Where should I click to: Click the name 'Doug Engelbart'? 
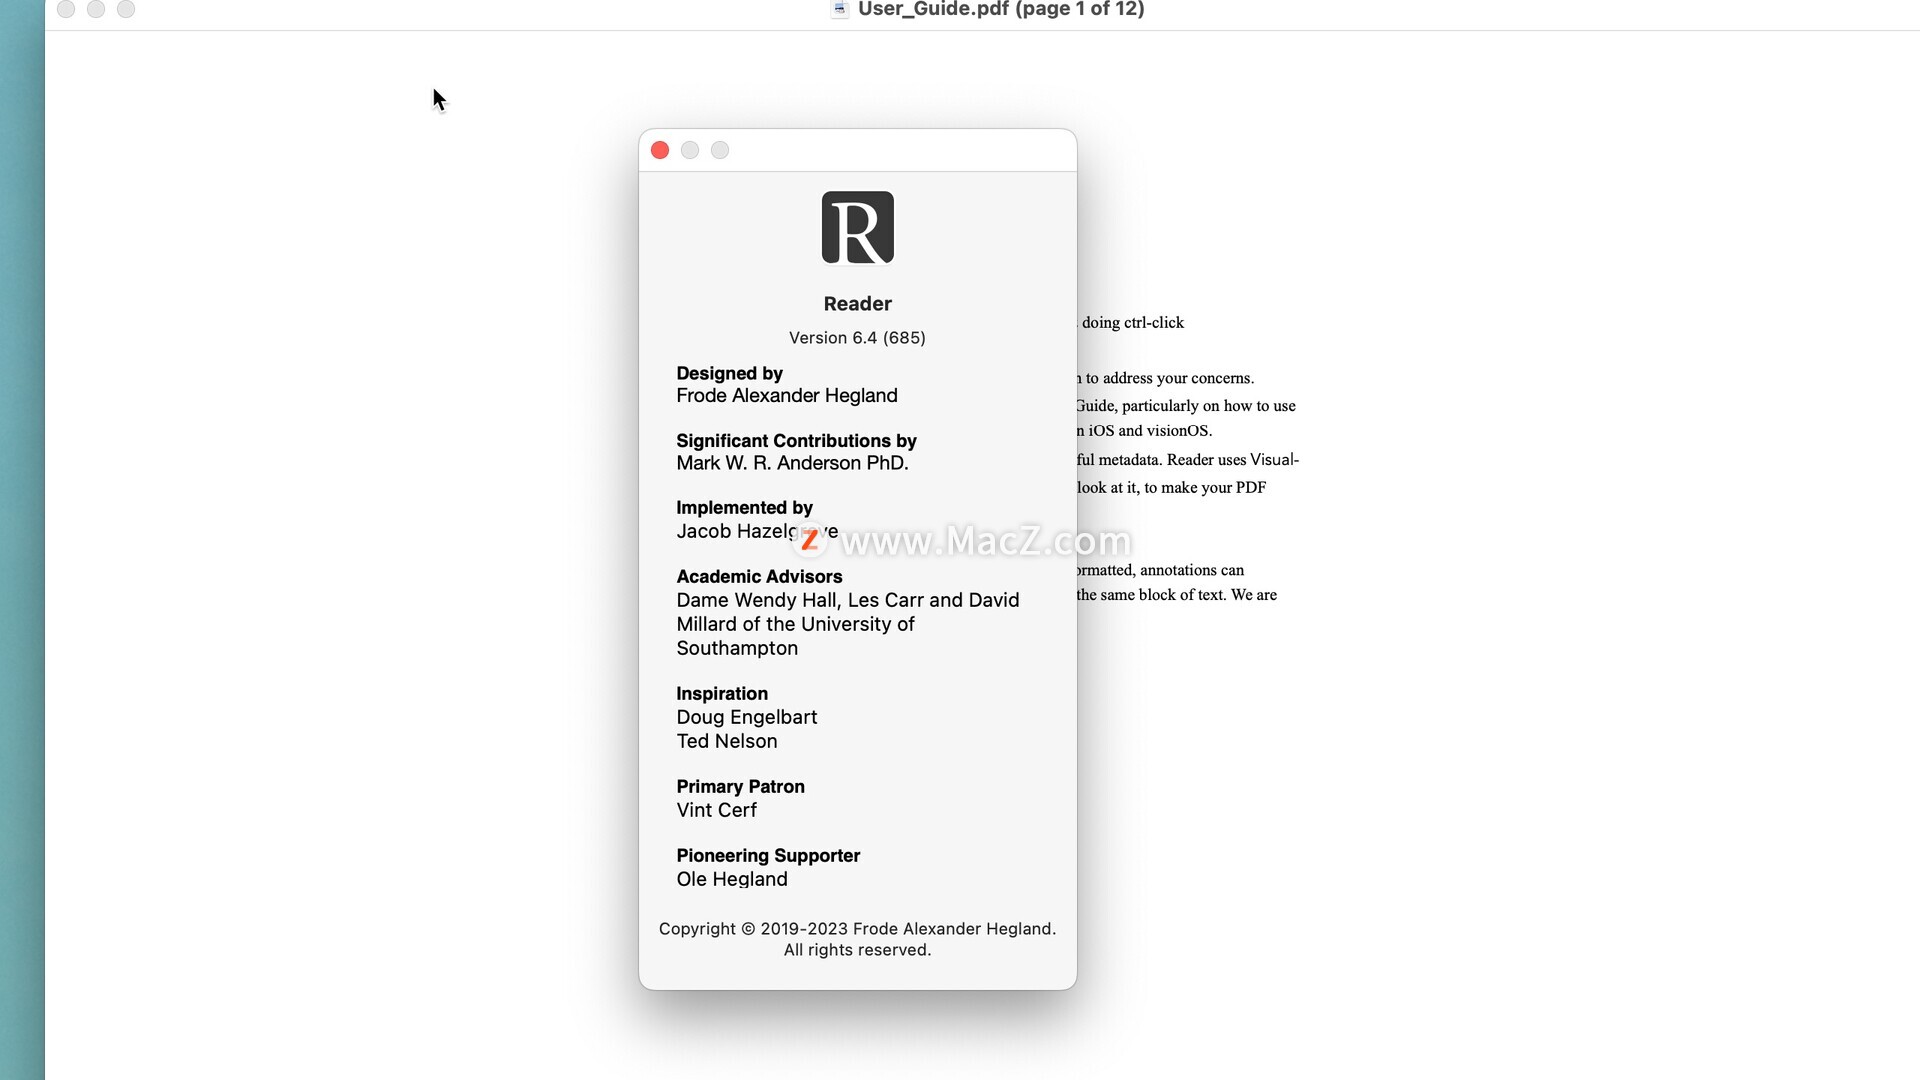point(747,717)
